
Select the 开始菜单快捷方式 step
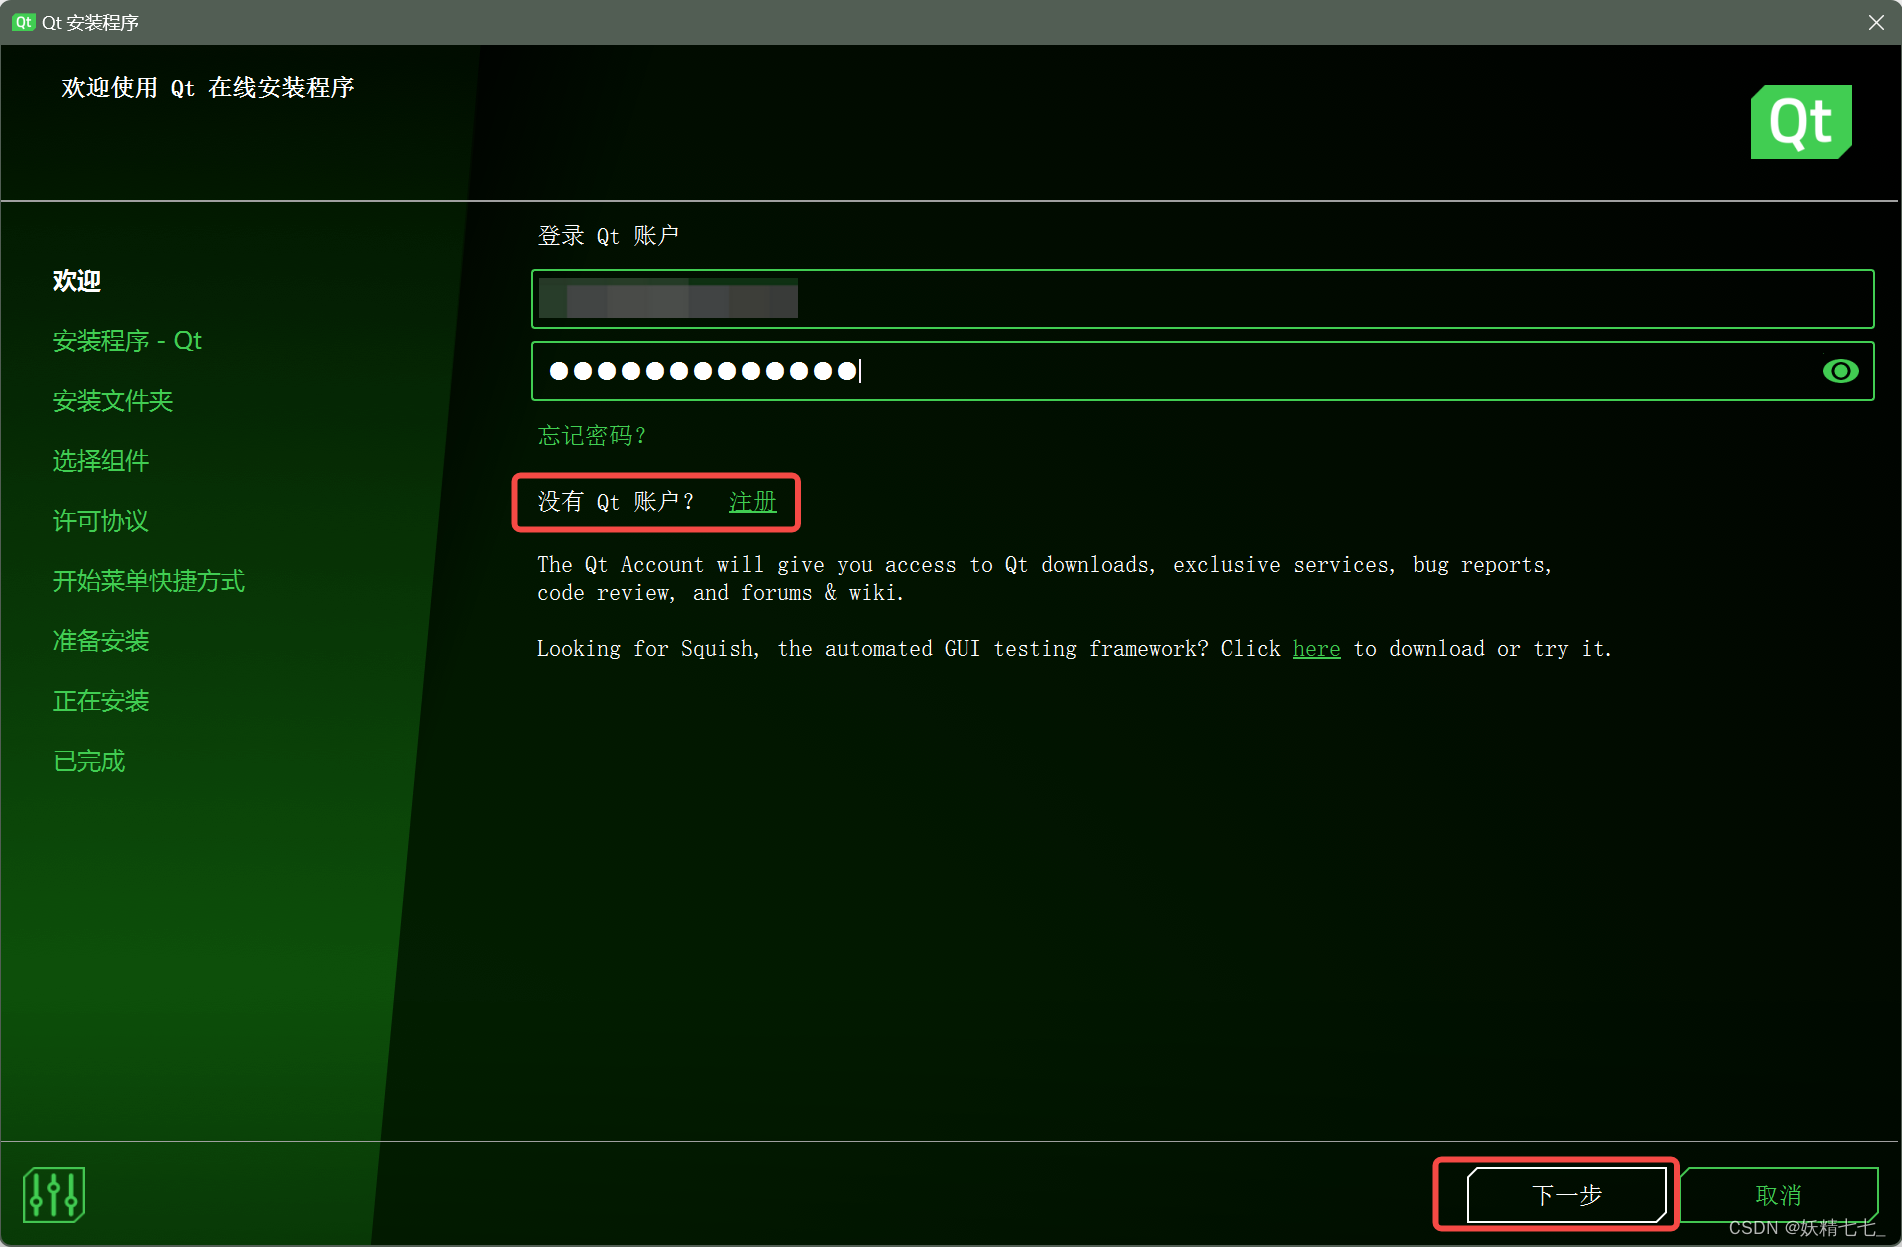[149, 581]
